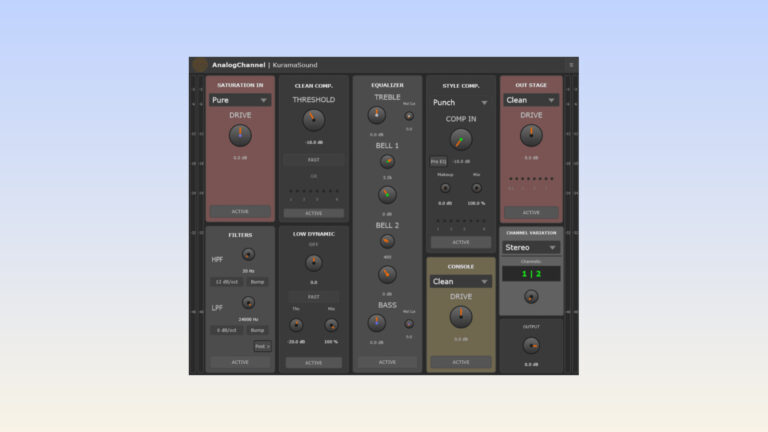768x432 pixels.
Task: Click the Out Stage DRIVE knob
Action: point(531,135)
